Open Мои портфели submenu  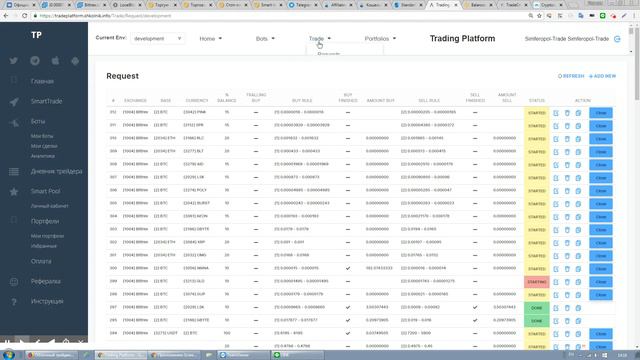pos(47,236)
